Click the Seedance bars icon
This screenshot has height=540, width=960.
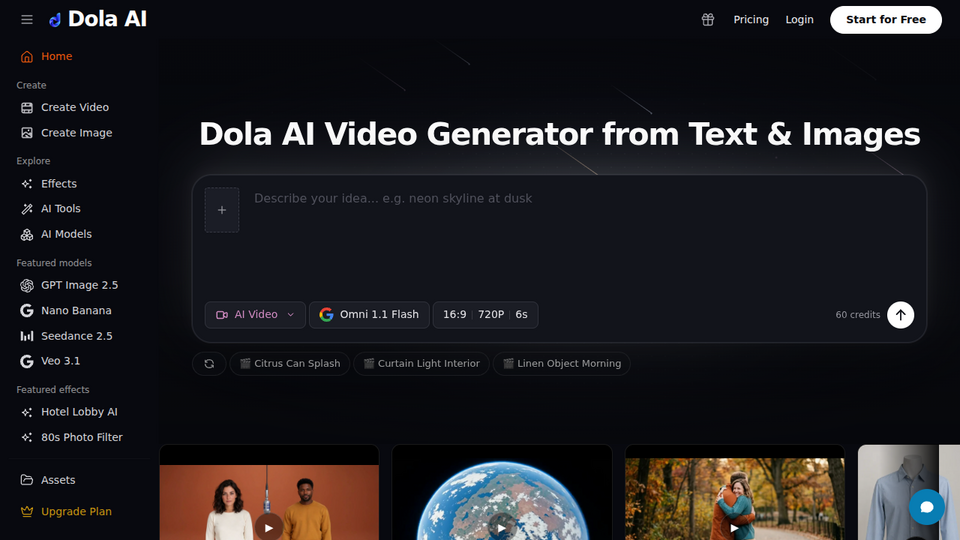pos(26,336)
